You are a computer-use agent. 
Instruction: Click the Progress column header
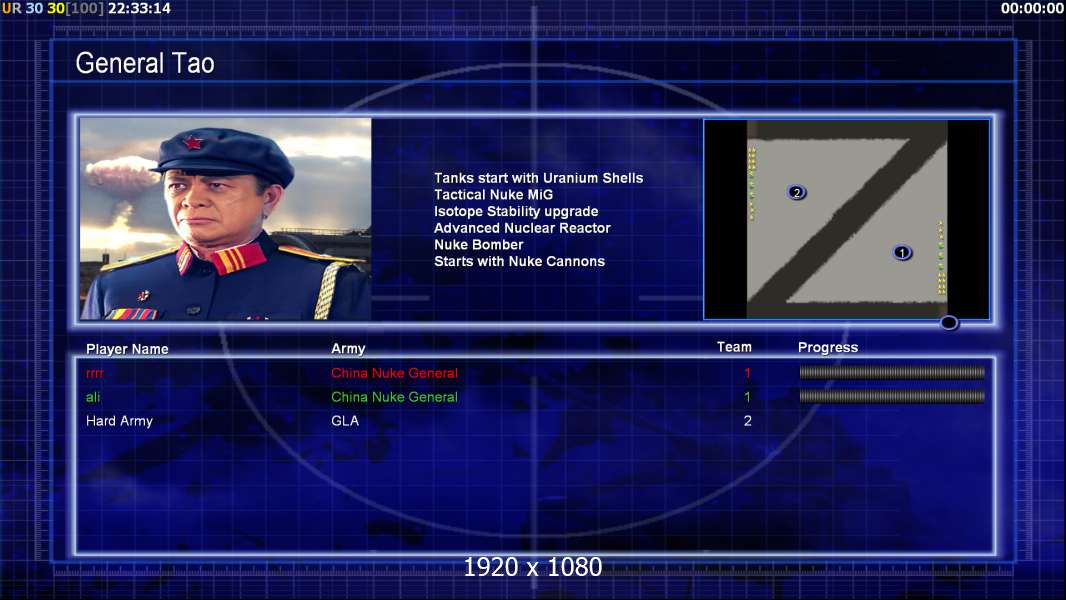tap(827, 348)
